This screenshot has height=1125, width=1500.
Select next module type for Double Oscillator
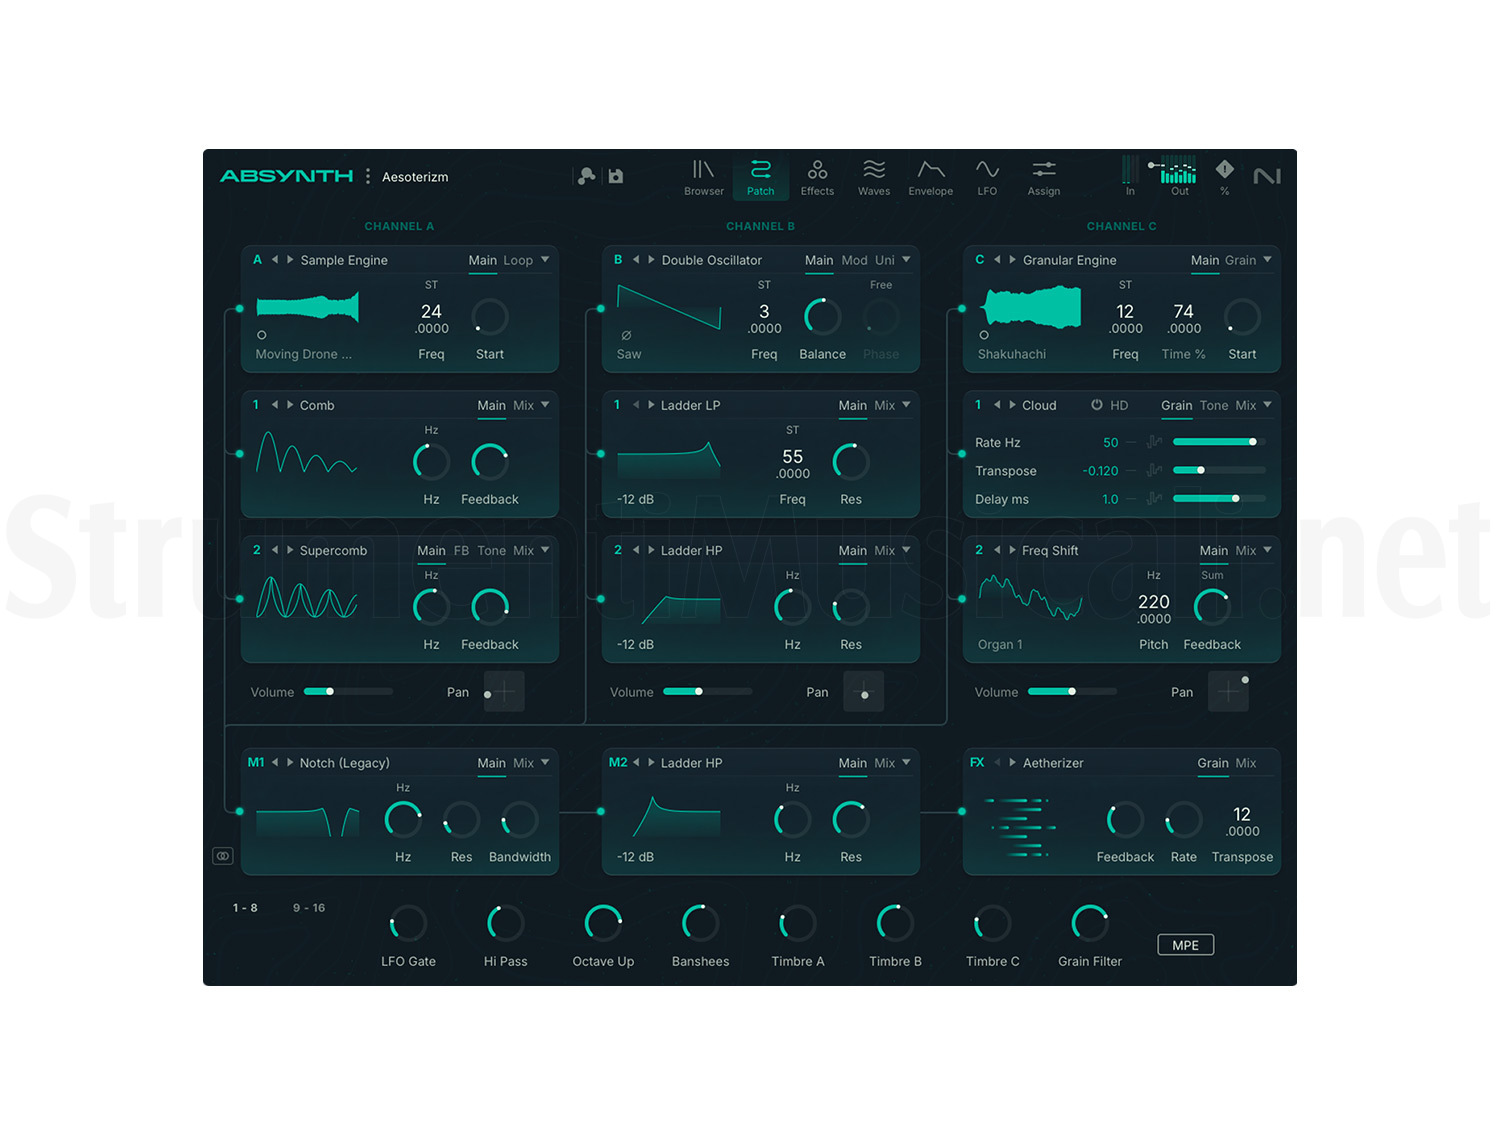652,260
